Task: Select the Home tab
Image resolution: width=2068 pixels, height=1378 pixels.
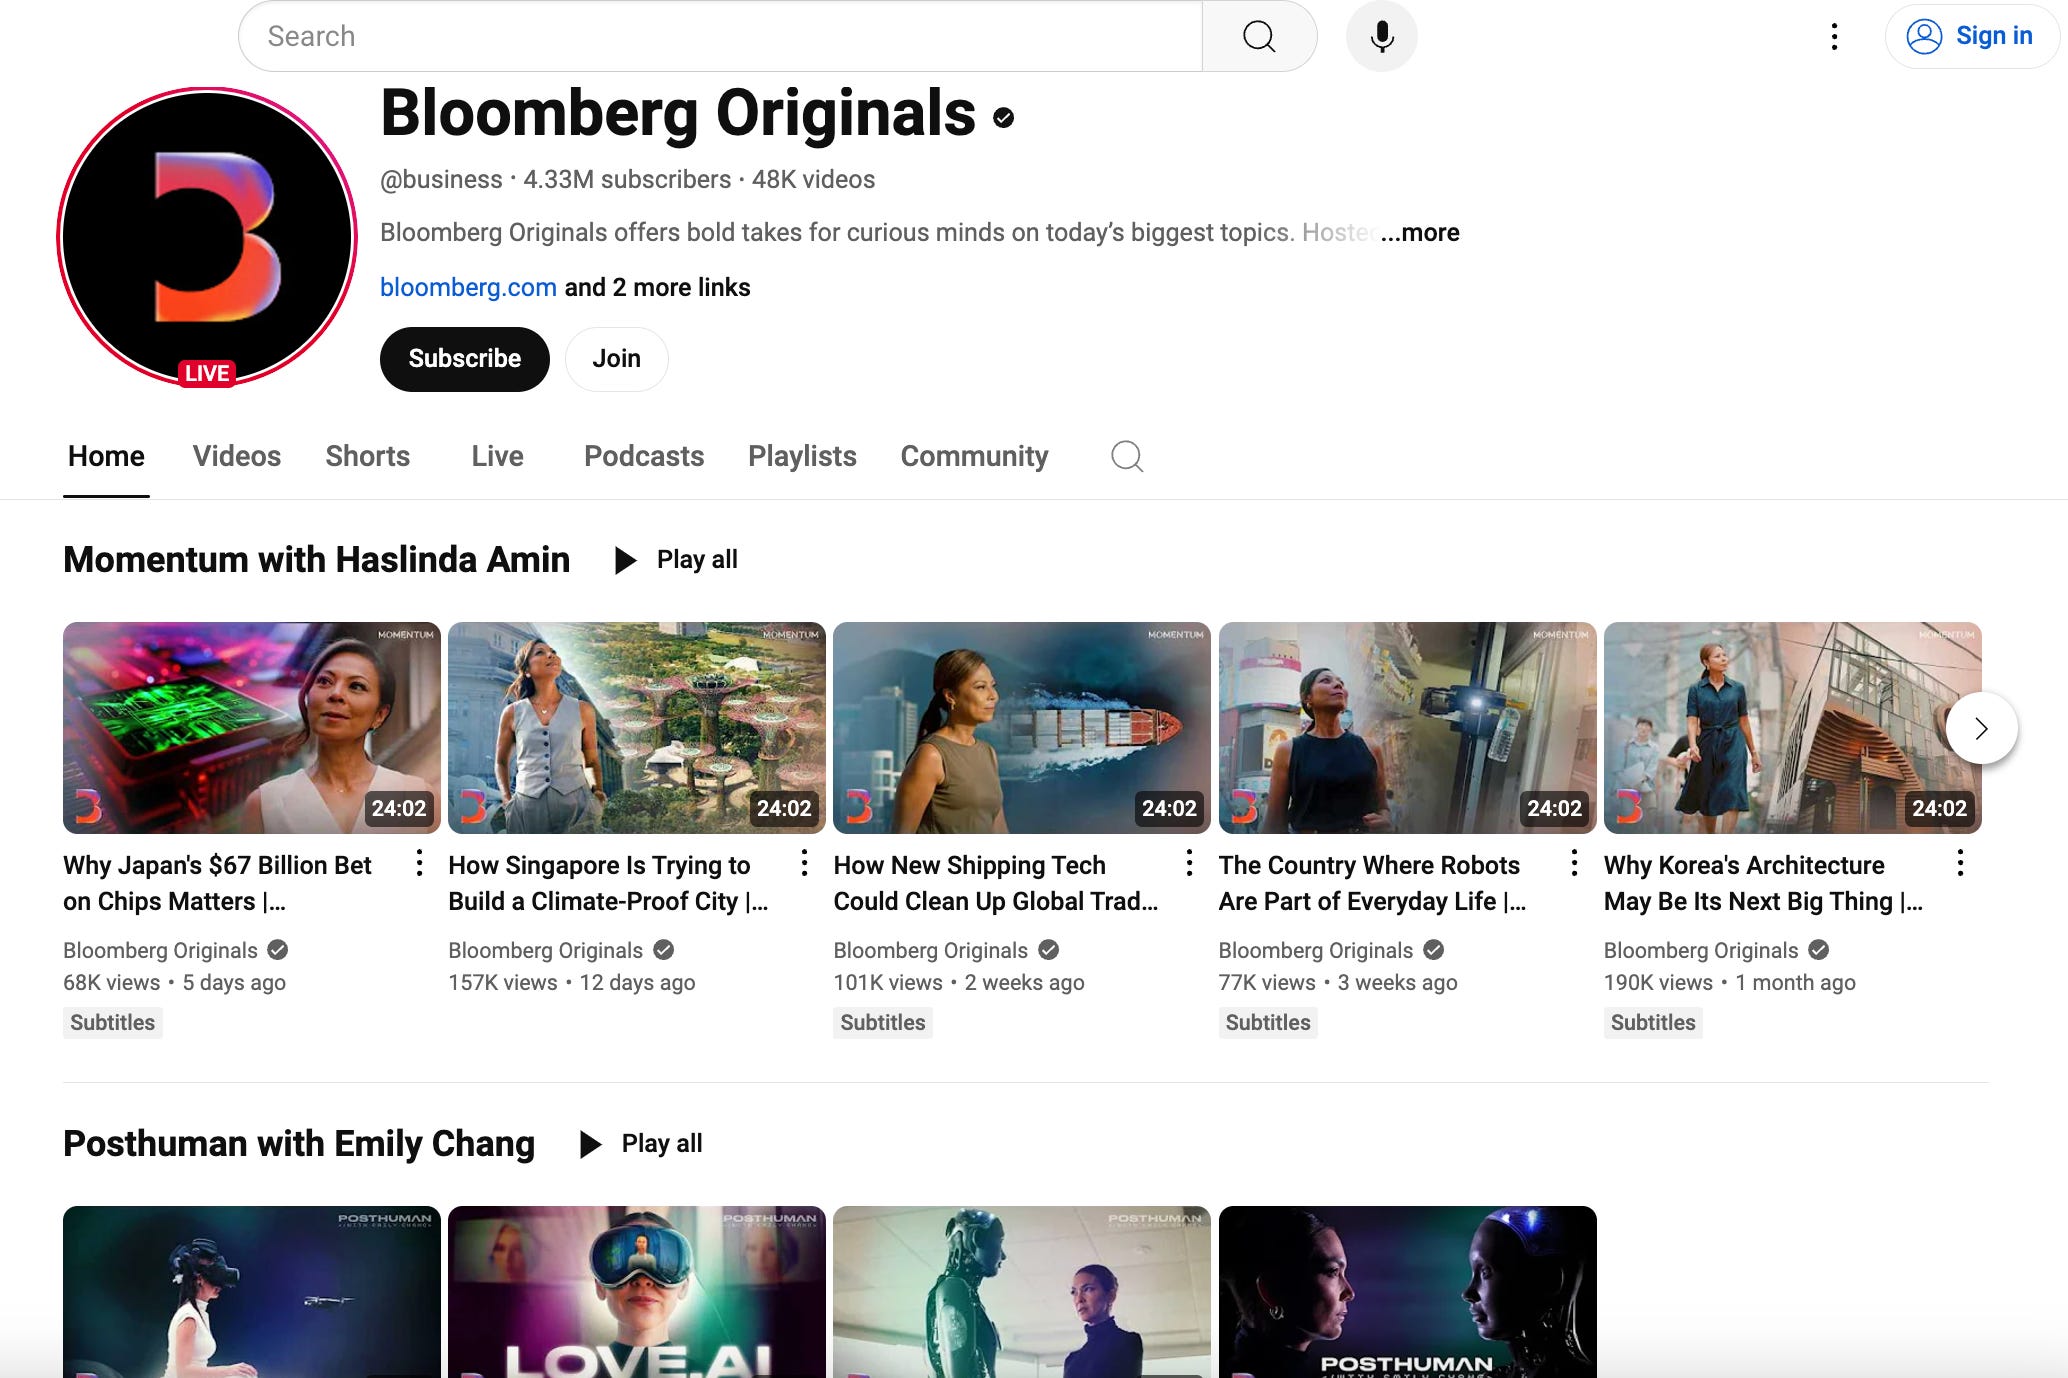Action: click(106, 457)
